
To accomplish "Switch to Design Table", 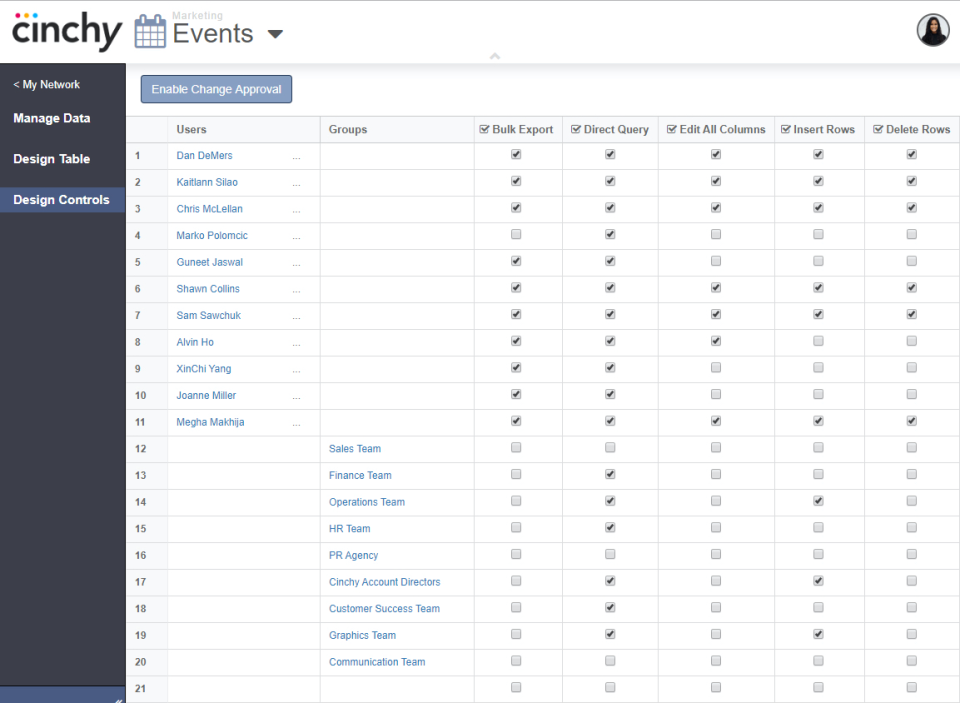I will pos(52,159).
